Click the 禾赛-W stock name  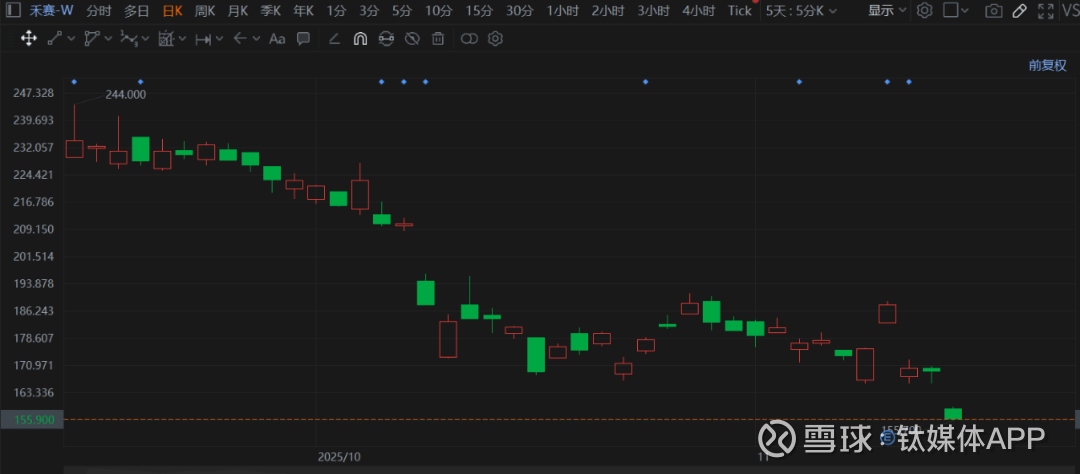point(51,10)
